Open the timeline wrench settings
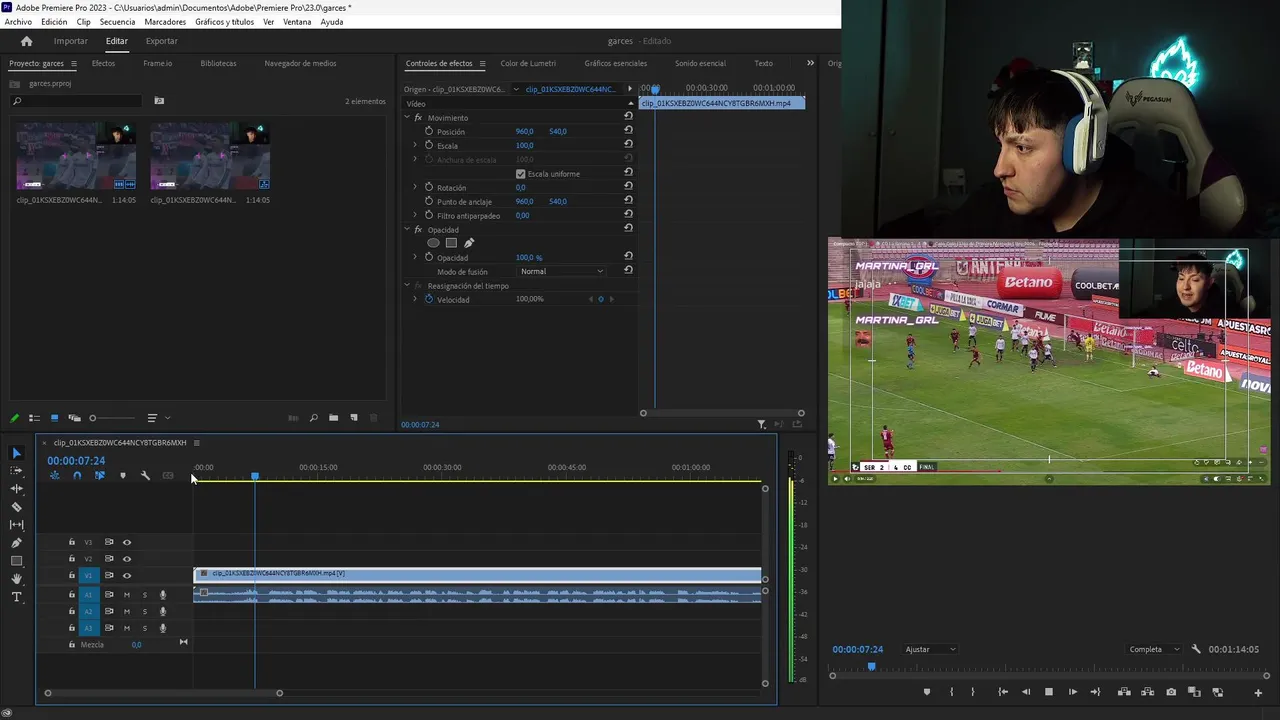Image resolution: width=1280 pixels, height=720 pixels. point(145,476)
